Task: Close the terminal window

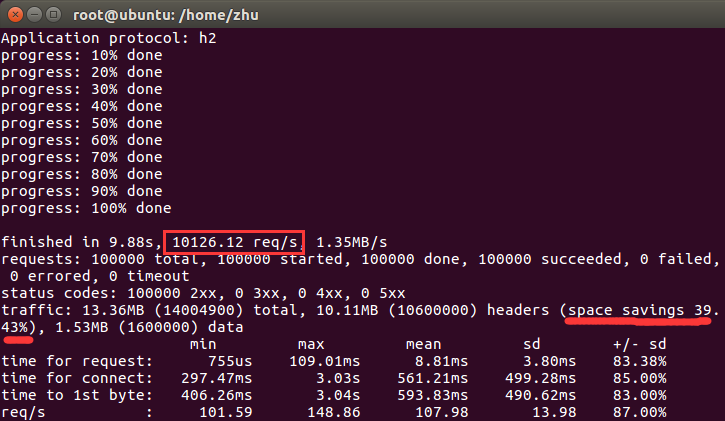Action: click(15, 15)
